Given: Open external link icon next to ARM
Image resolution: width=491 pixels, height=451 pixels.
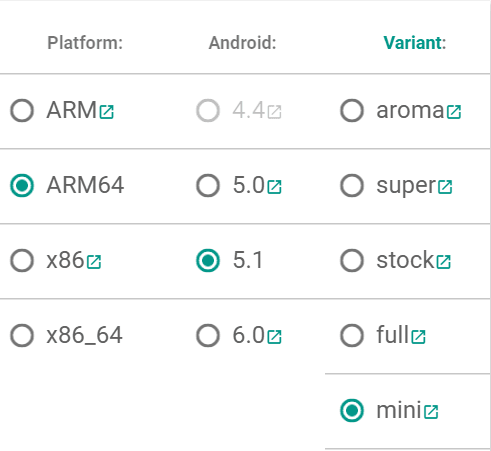Looking at the screenshot, I should (107, 112).
